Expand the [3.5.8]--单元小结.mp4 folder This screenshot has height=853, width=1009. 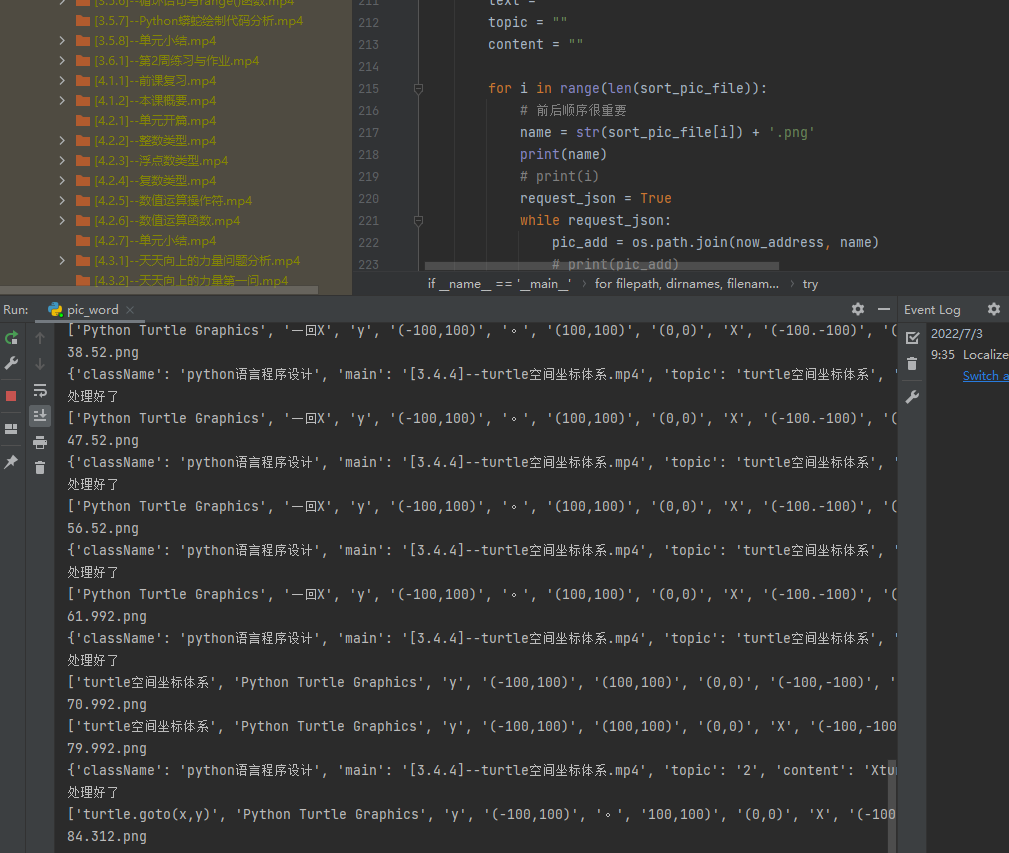tap(62, 41)
